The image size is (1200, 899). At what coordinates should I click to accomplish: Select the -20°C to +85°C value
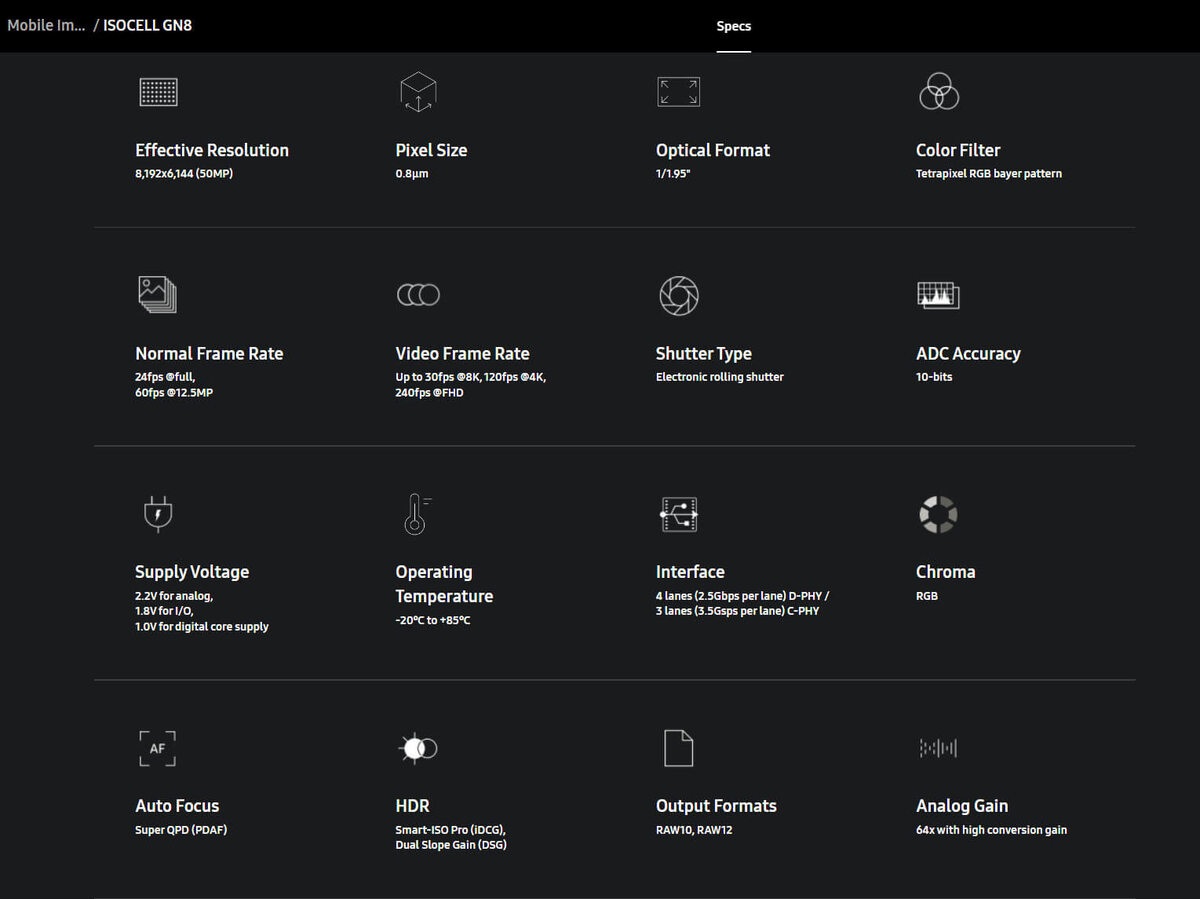tap(433, 620)
